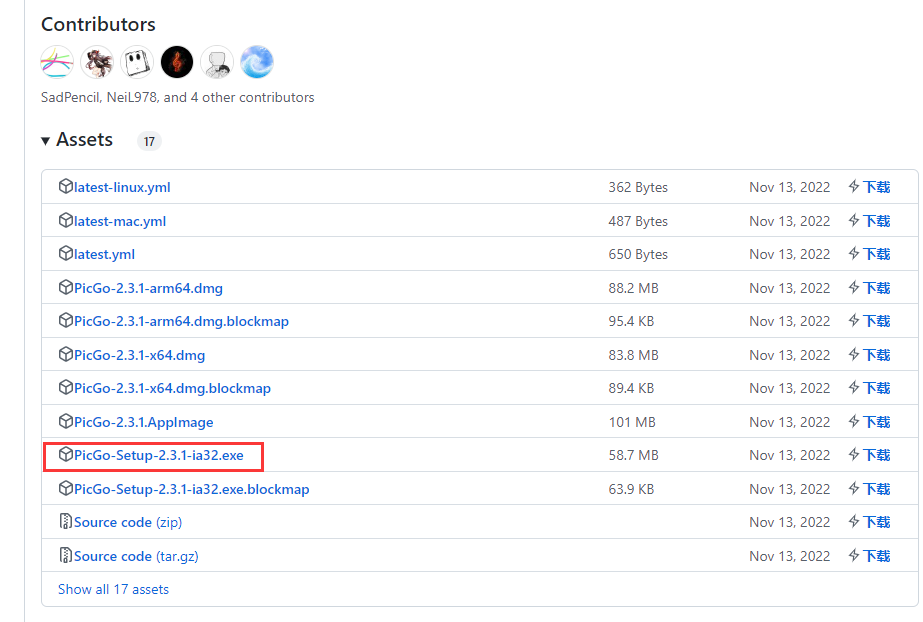Download PicGo-Setup-2.3.1-ia32.exe installer link
The image size is (923, 622).
tap(159, 455)
